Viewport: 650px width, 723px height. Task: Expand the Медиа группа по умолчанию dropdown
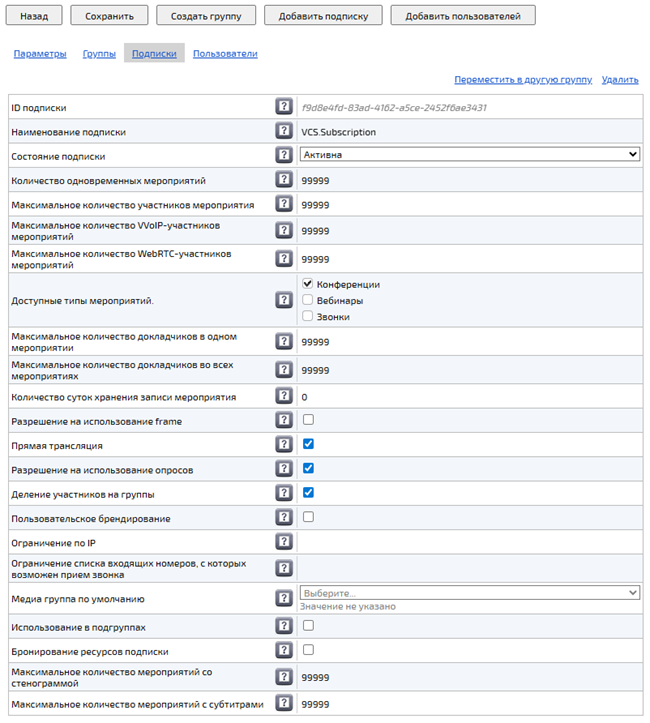point(470,593)
